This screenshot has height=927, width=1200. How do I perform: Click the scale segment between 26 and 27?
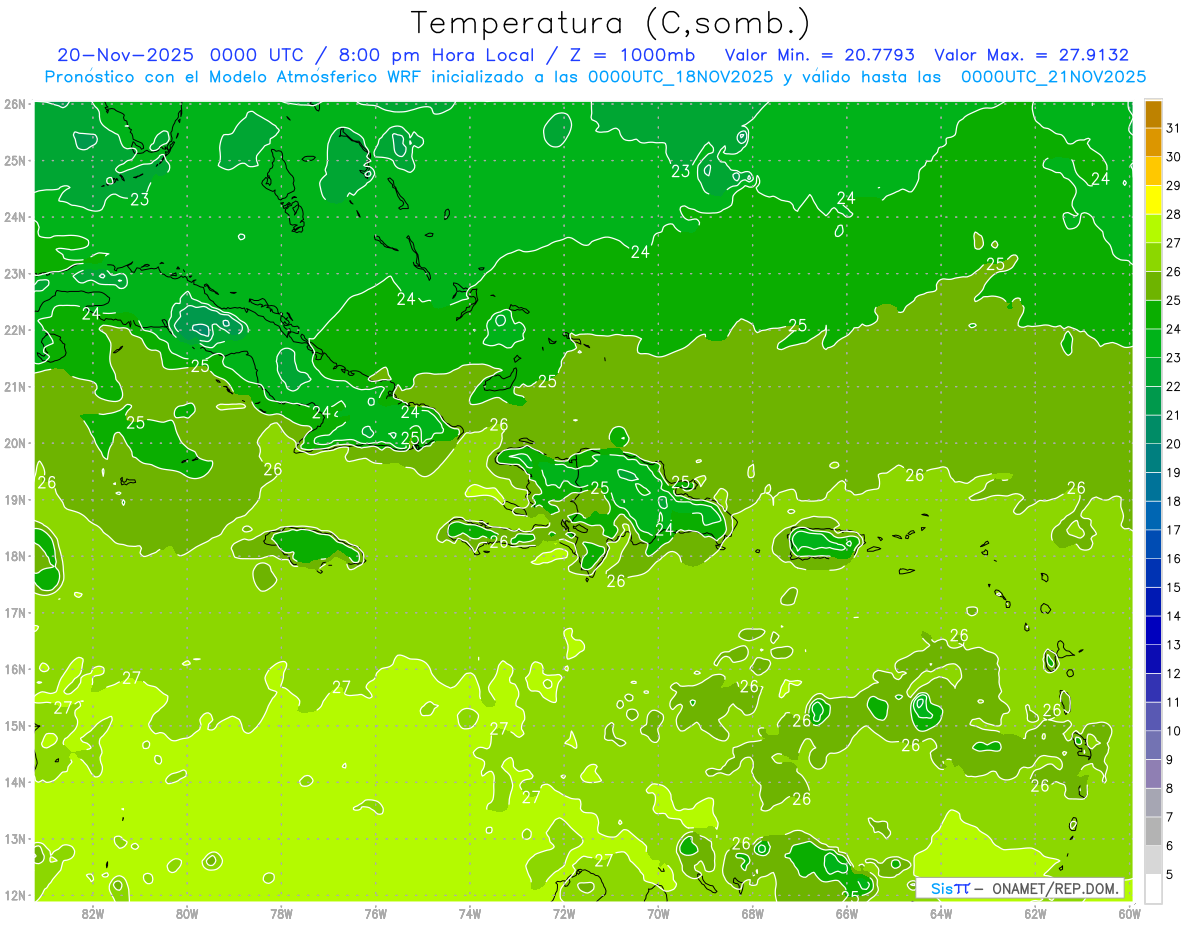pyautogui.click(x=1153, y=257)
